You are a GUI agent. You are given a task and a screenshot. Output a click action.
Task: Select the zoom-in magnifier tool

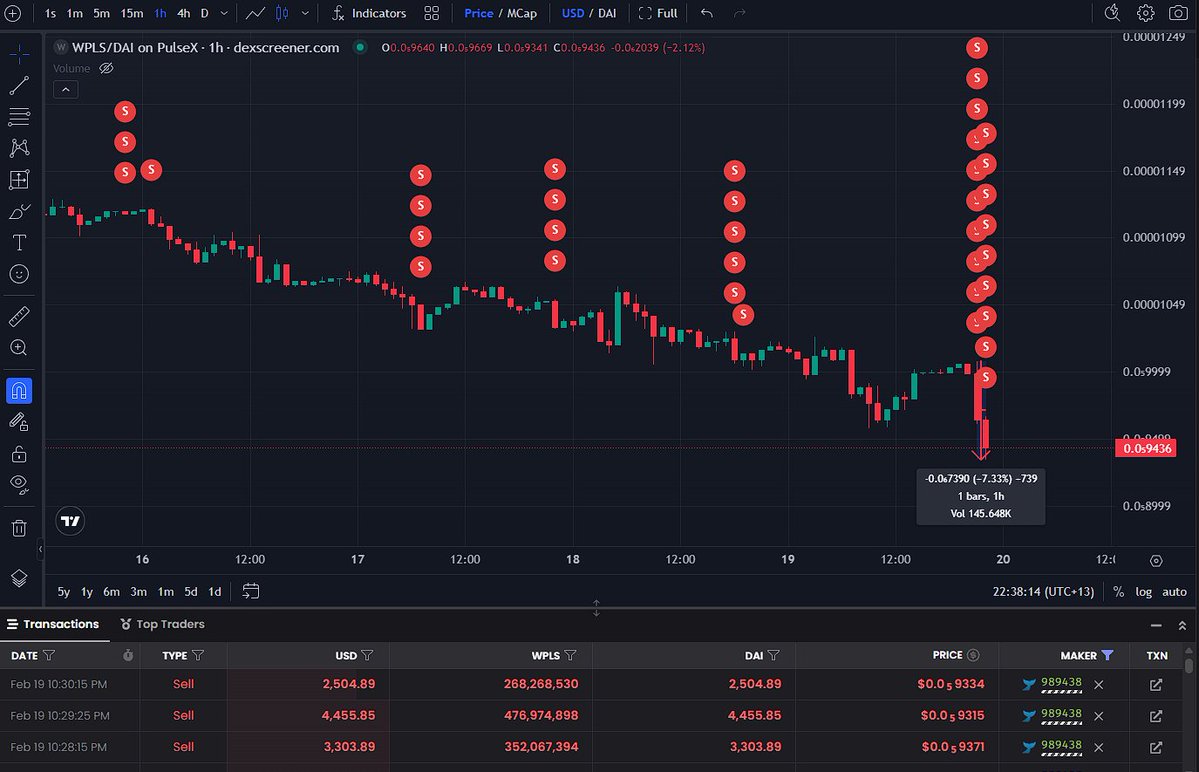[19, 348]
